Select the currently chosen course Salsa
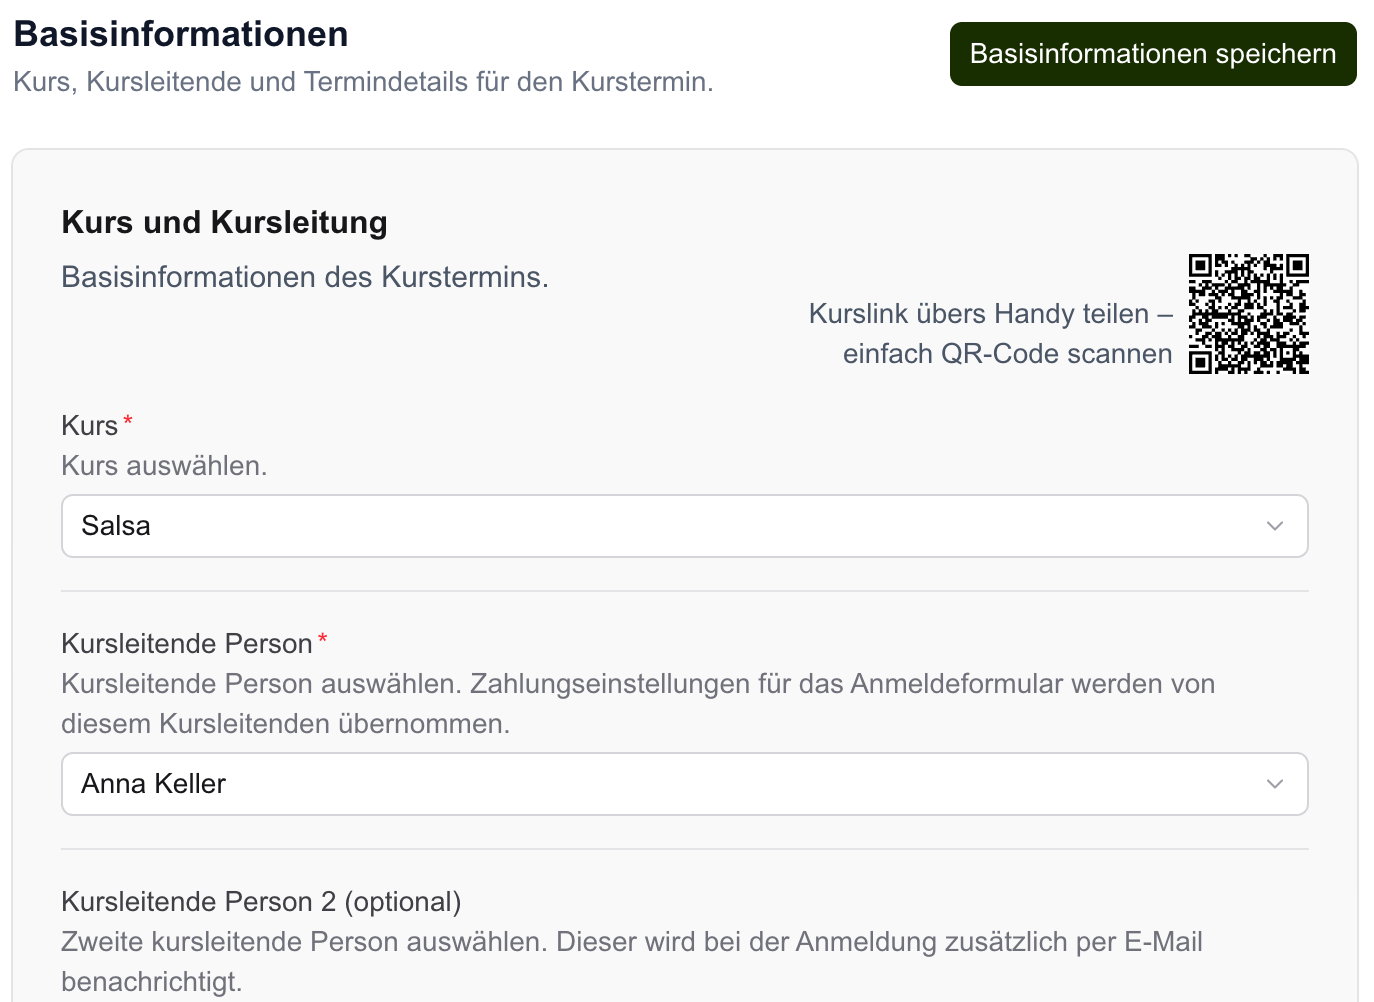The height and width of the screenshot is (1002, 1374). coord(115,525)
